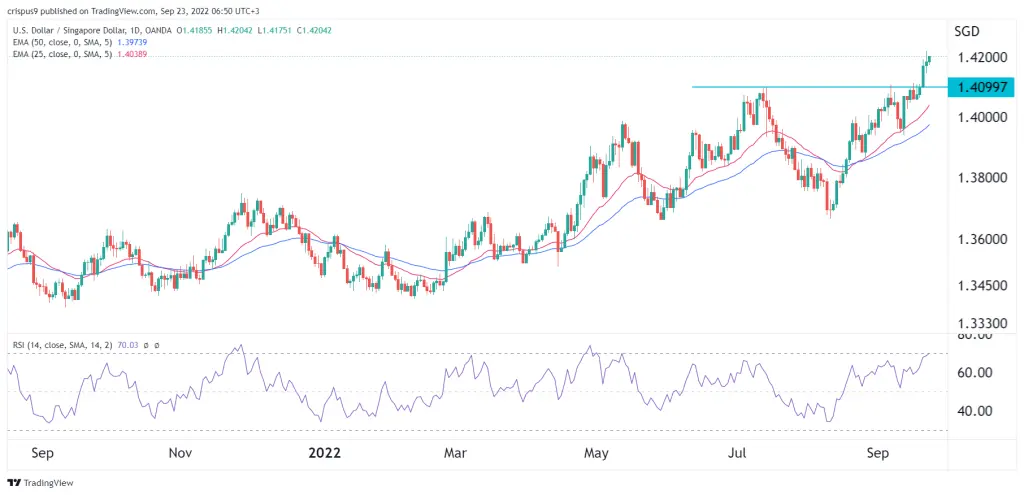Click the 1.36000 price axis value
This screenshot has height=495, width=1024.
coord(982,240)
